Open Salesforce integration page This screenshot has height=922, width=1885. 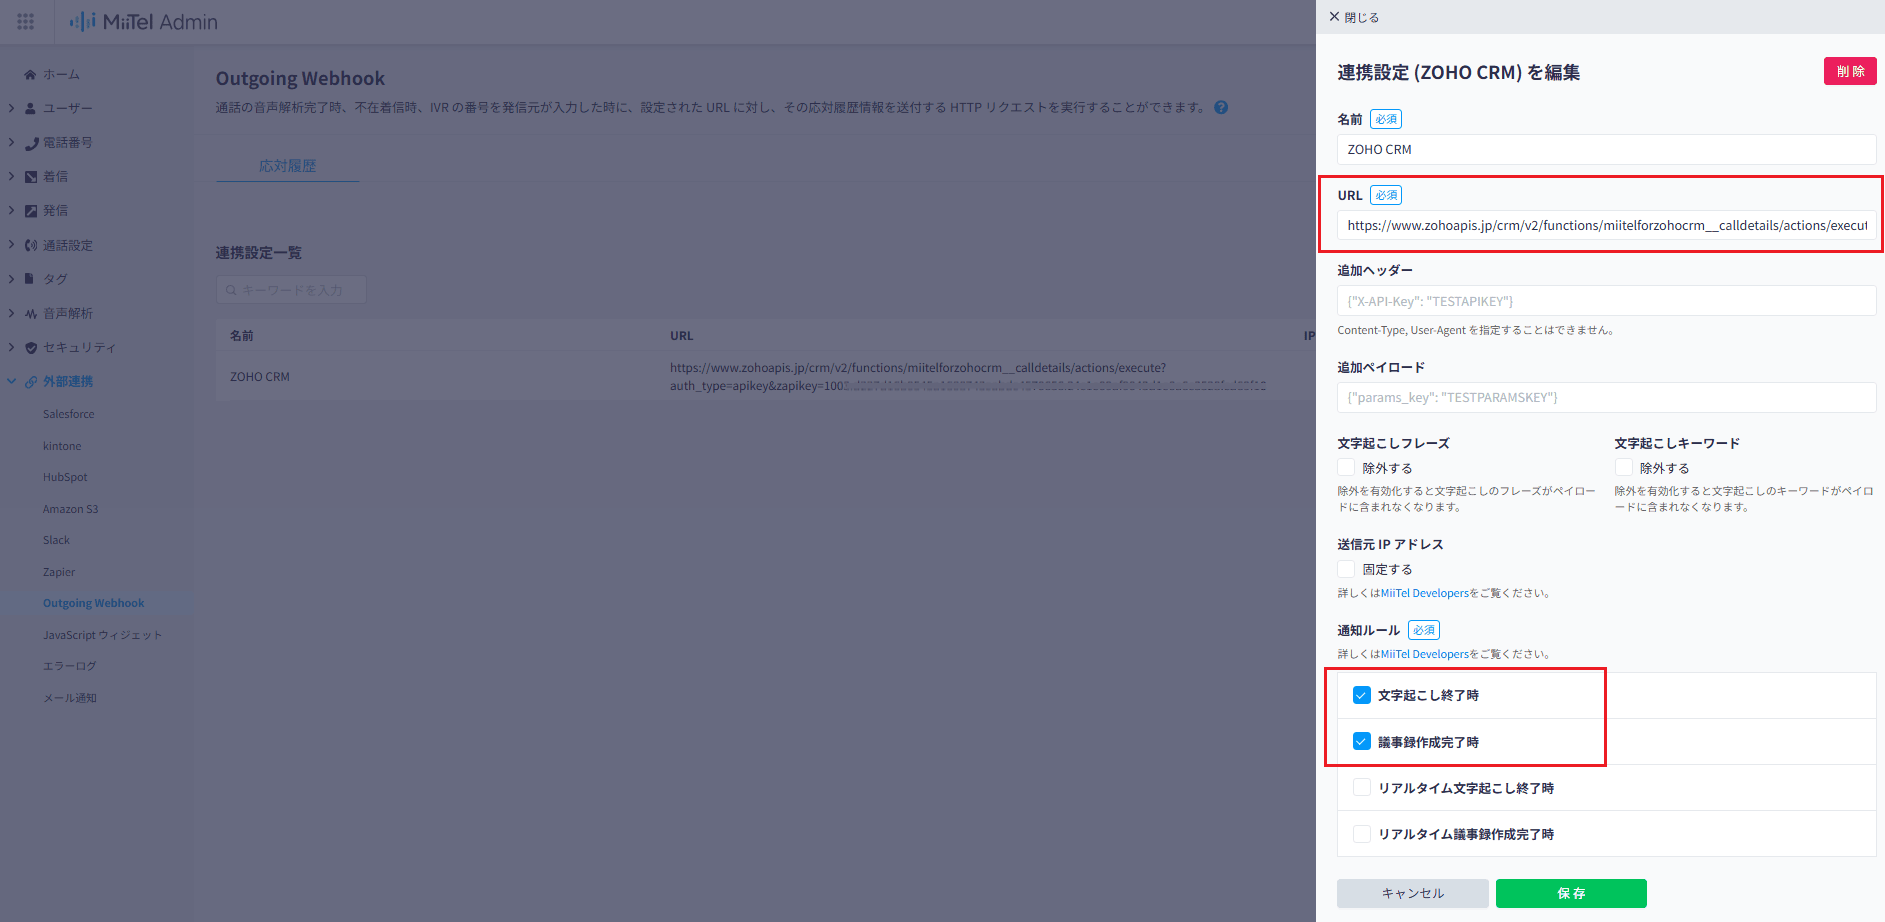click(69, 414)
